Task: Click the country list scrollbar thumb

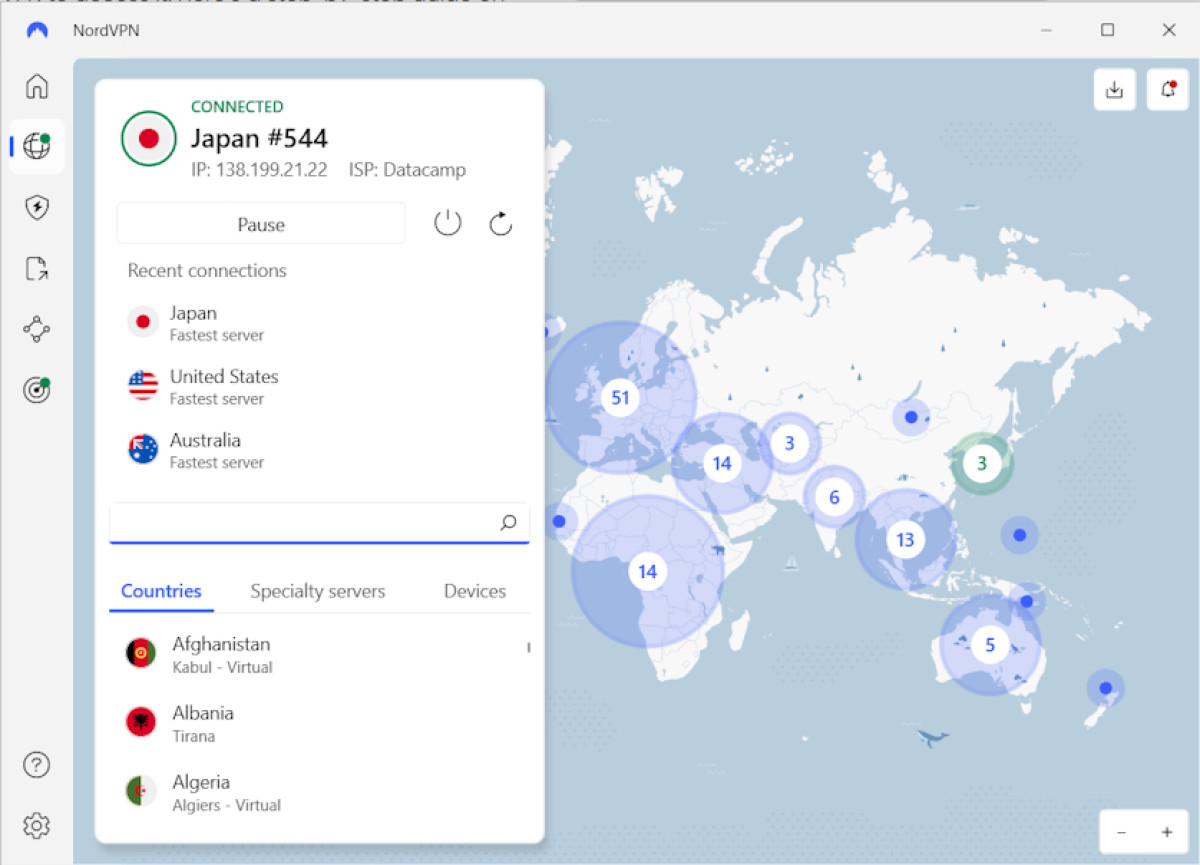Action: coord(529,648)
